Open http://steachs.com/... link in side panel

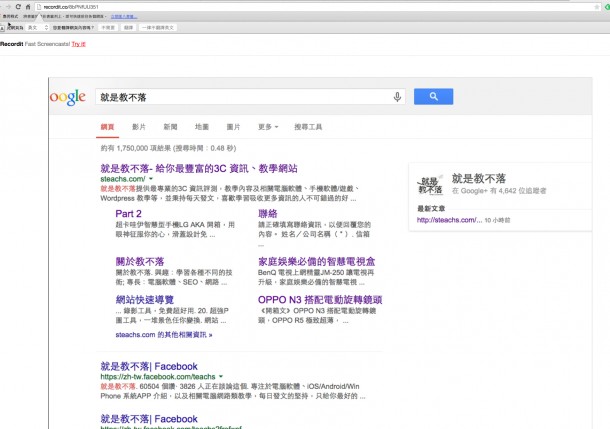(449, 220)
